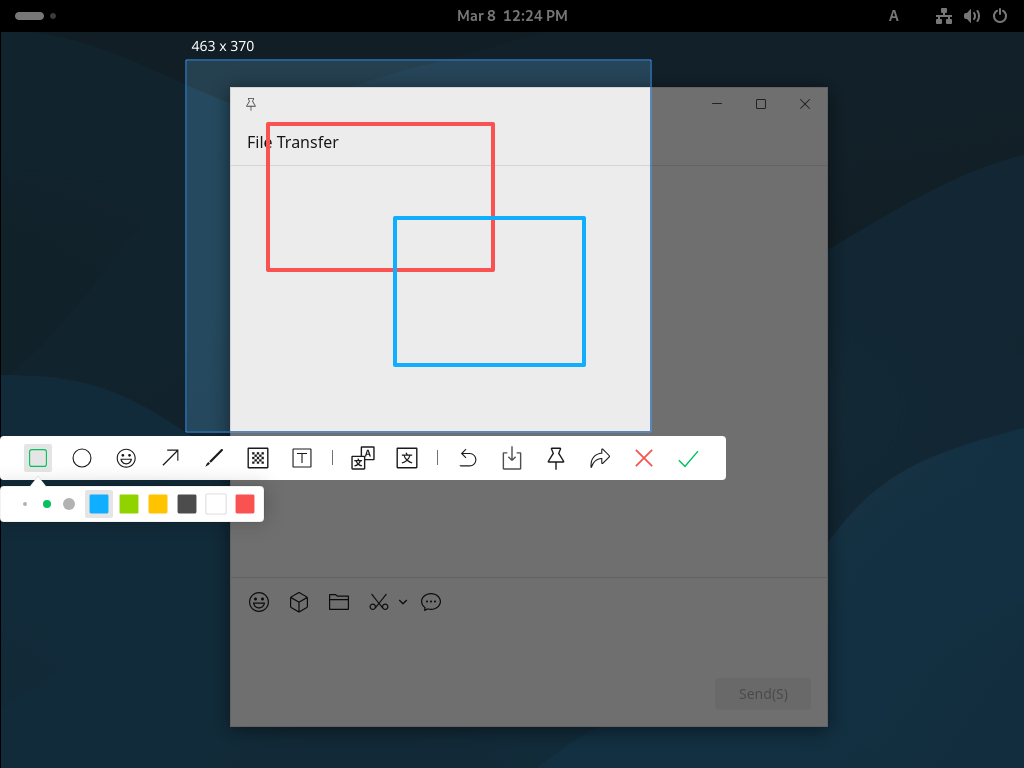Open the power menu in top bar
The image size is (1024, 768).
[1000, 16]
